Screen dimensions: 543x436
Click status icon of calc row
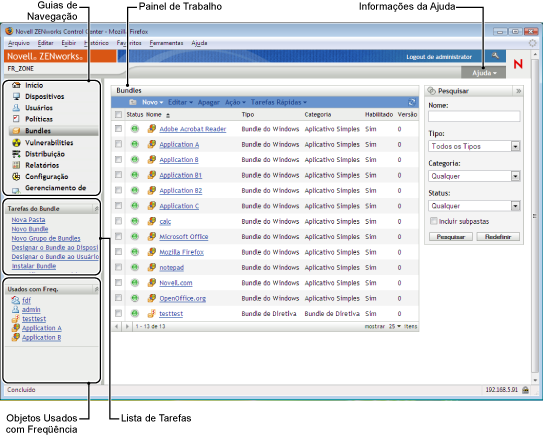pos(135,221)
